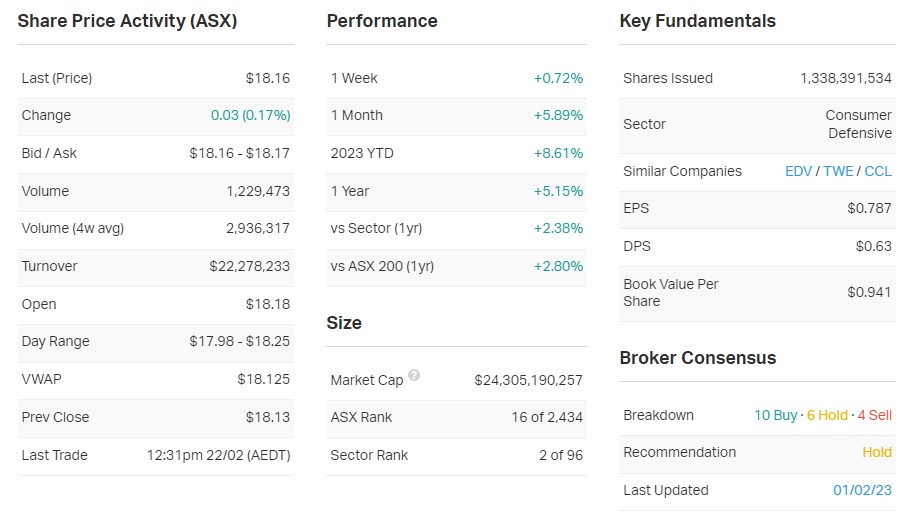Click the Key Fundamentals heading
The width and height of the screenshot is (915, 524).
697,21
